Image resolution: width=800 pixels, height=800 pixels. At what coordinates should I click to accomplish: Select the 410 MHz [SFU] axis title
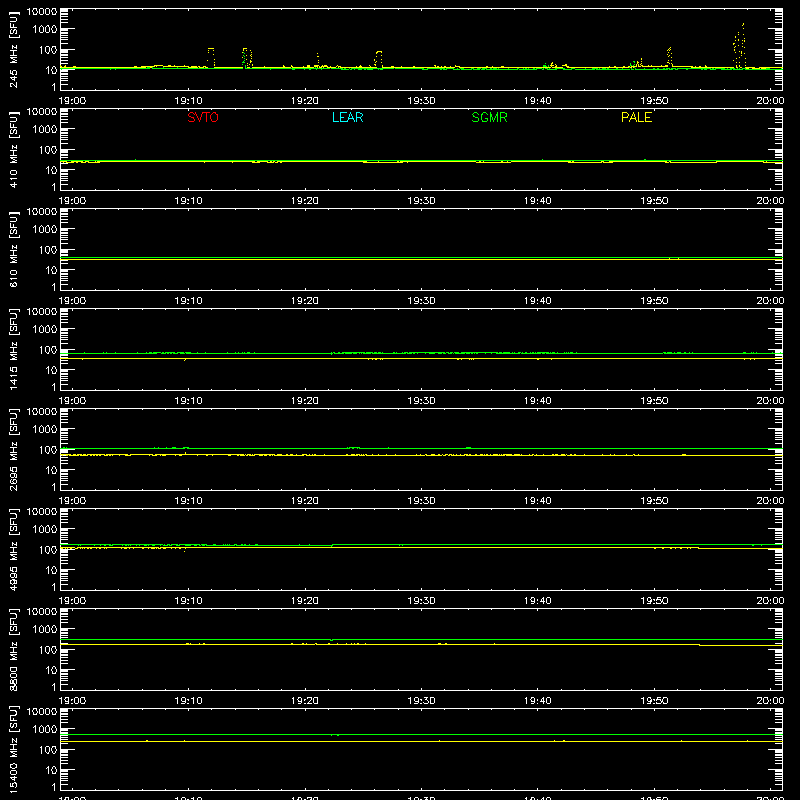pos(13,149)
